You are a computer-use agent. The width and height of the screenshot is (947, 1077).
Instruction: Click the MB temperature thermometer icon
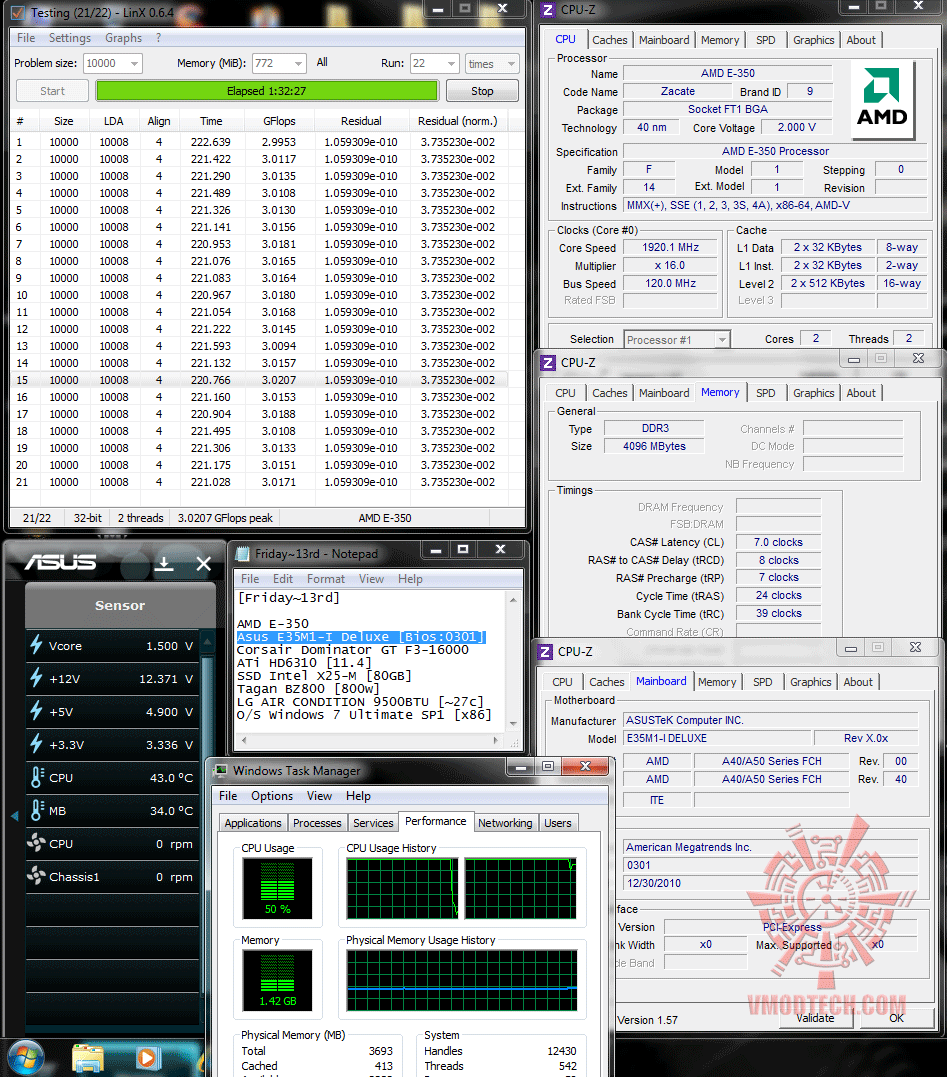tap(37, 810)
